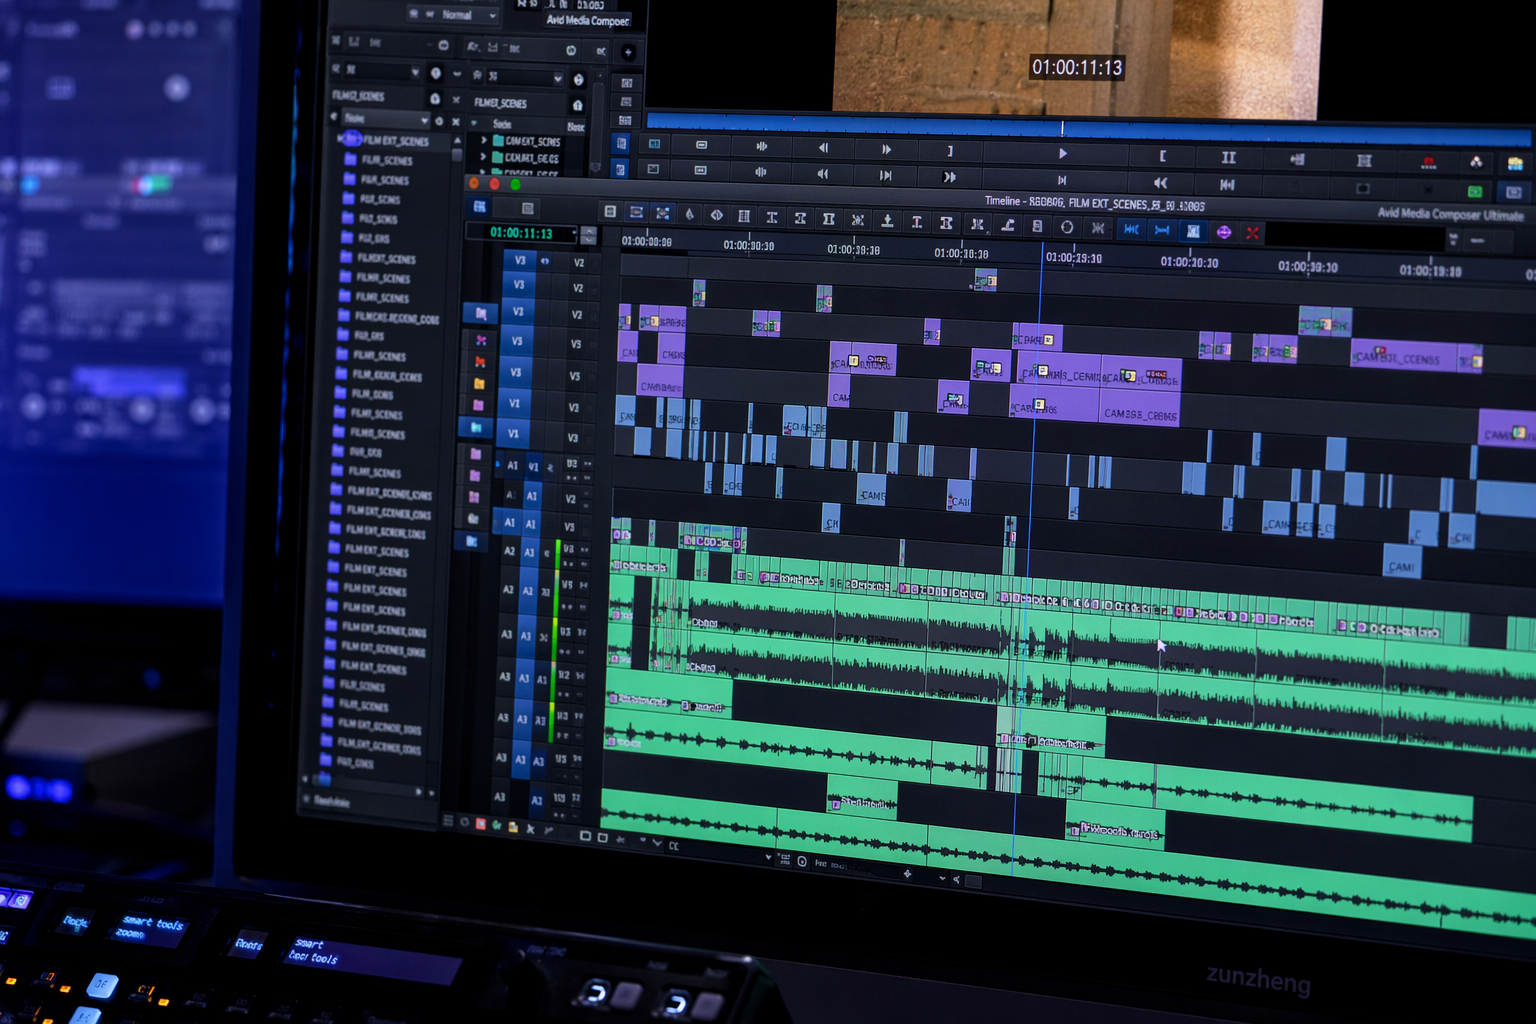Click the stepper arrows beside timecode 01:00:11:13
Screen dimensions: 1536x1024
pyautogui.click(x=589, y=236)
